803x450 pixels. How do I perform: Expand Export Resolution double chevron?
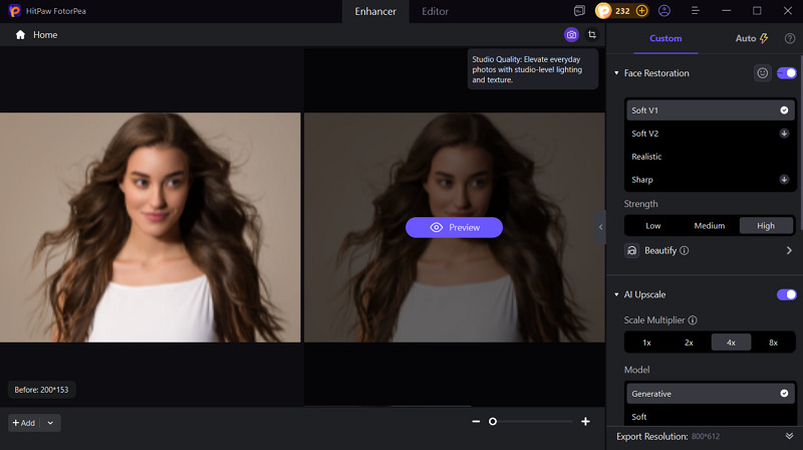[x=789, y=436]
